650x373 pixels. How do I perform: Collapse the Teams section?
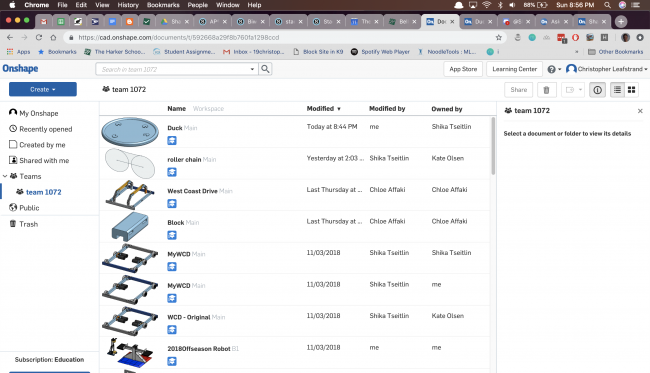(x=5, y=176)
